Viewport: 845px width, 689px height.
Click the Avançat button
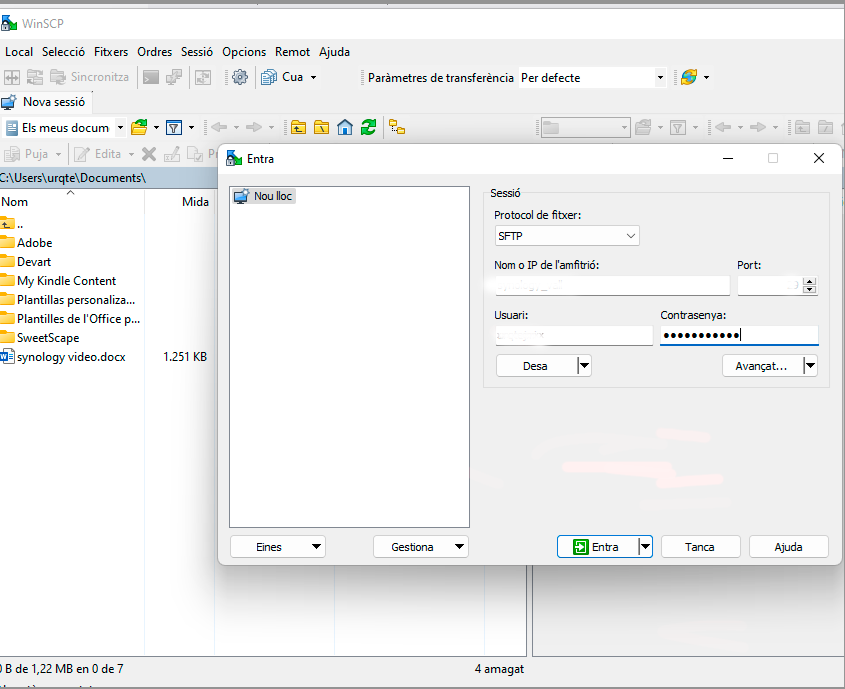[762, 366]
